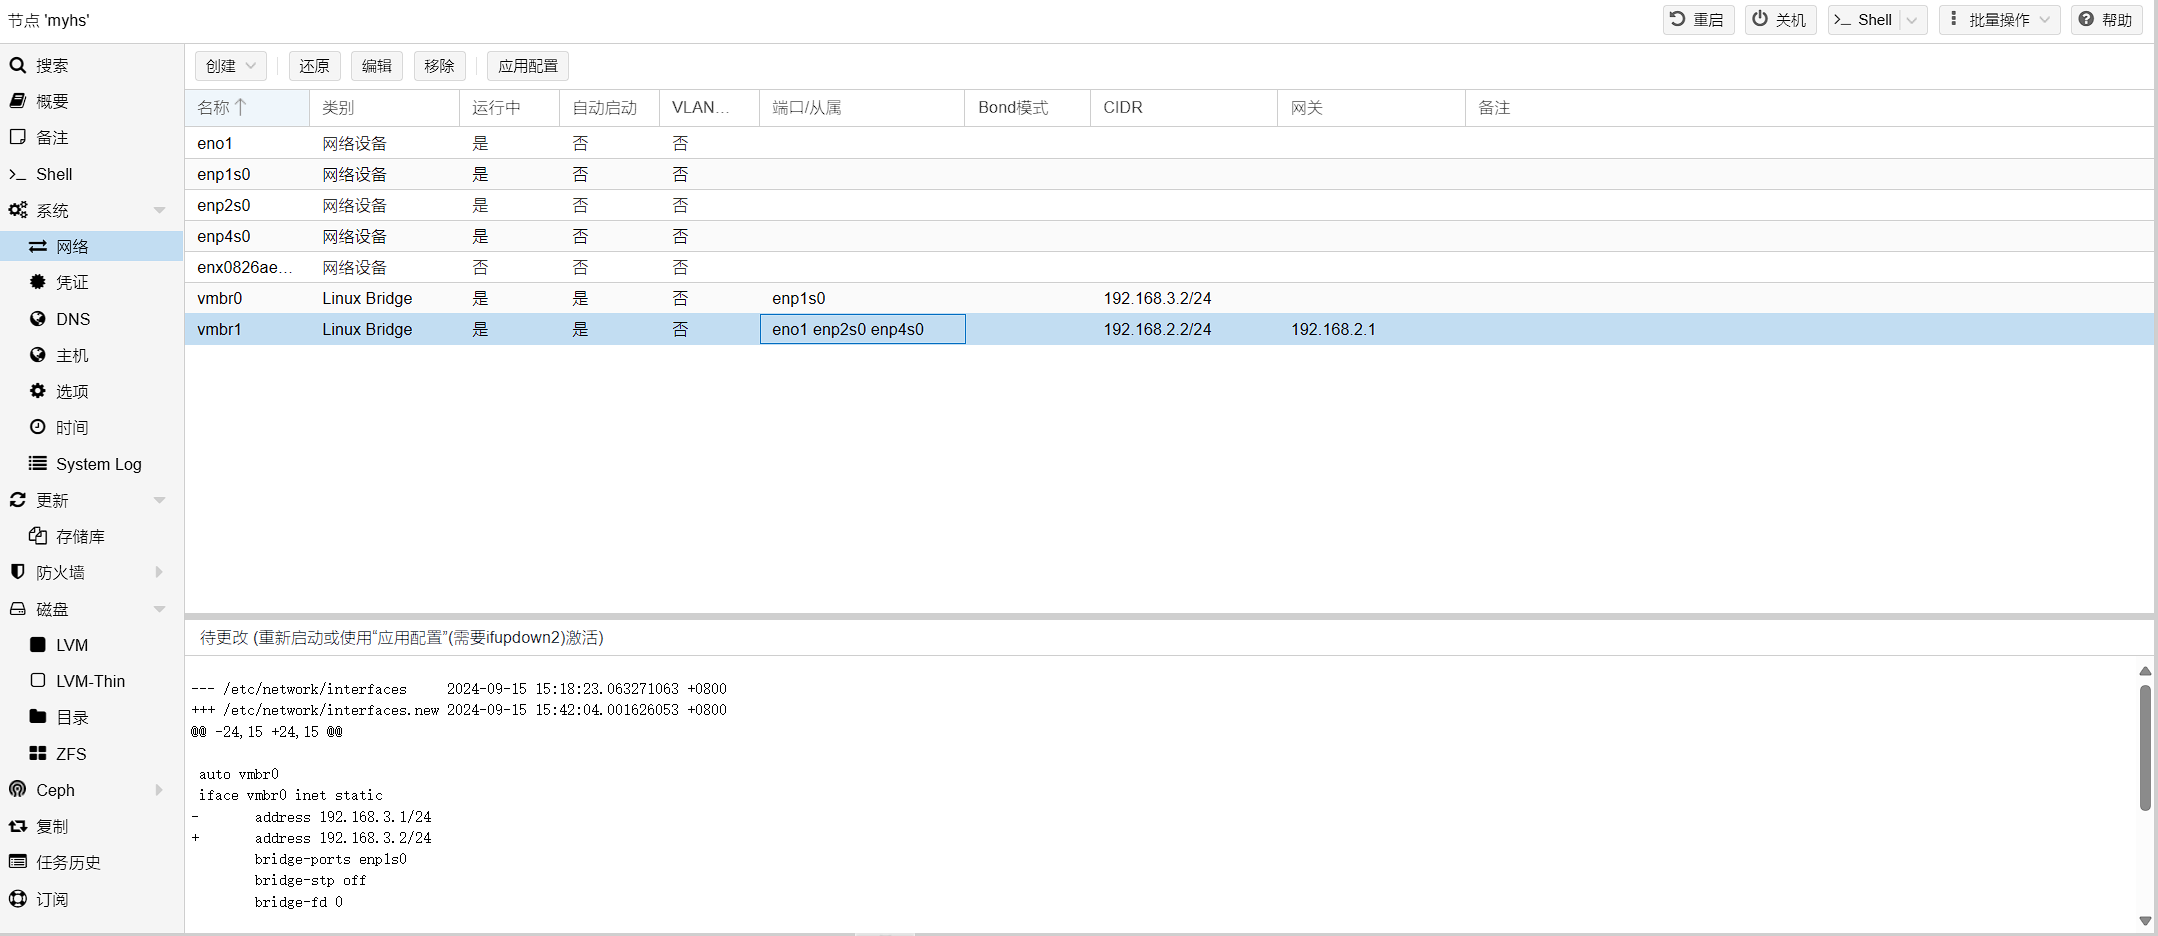This screenshot has width=2158, height=936.
Task: Click the 编辑 edit button
Action: [377, 66]
